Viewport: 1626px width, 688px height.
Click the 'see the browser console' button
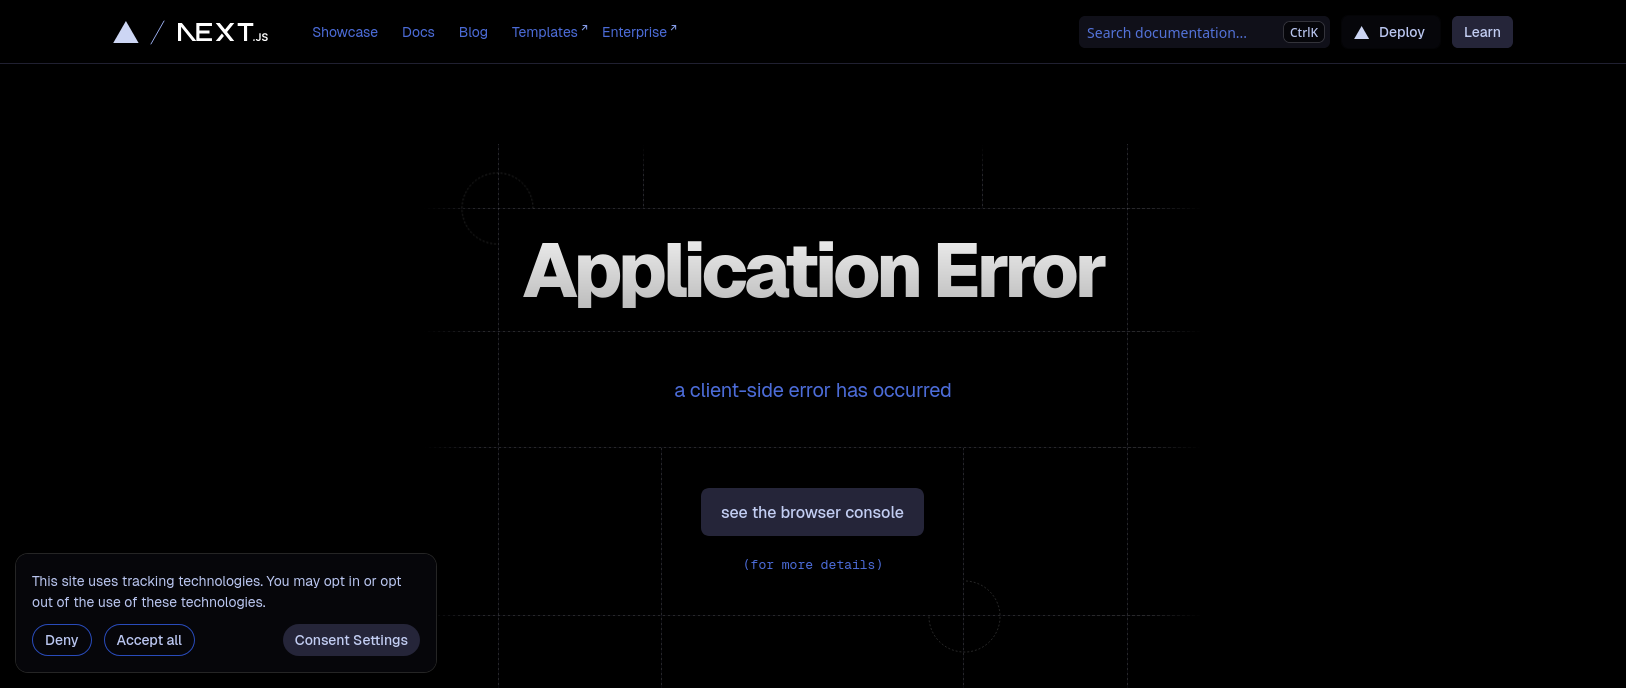pos(812,512)
